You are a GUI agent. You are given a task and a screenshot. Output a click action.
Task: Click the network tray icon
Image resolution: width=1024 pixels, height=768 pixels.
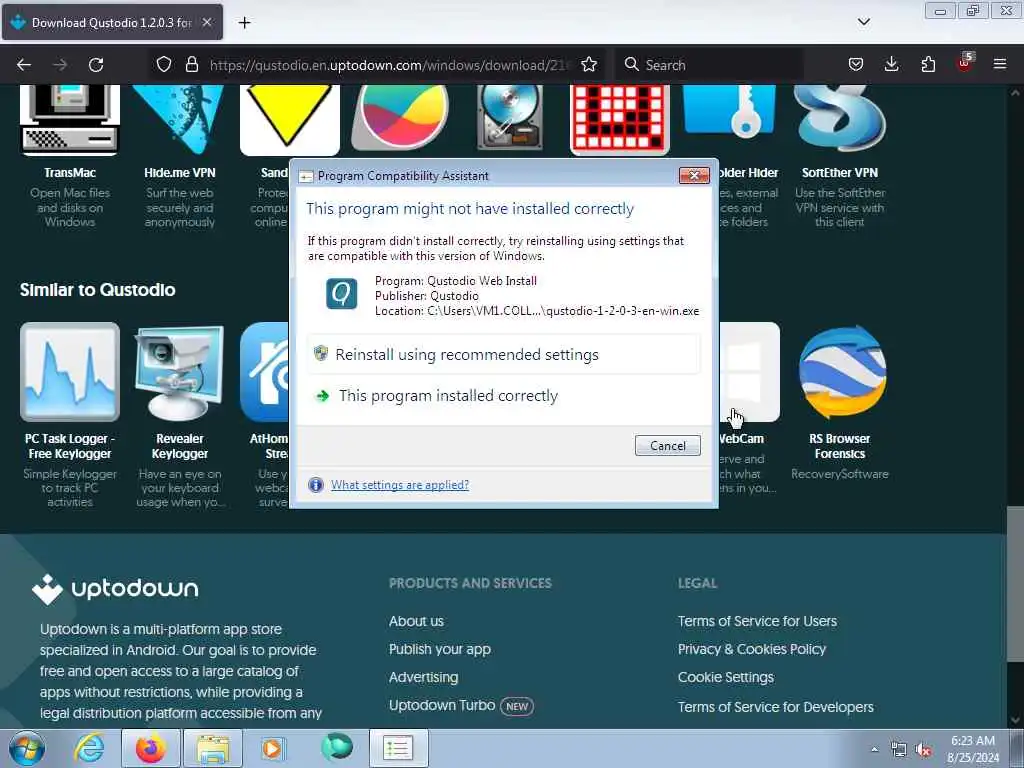click(899, 750)
